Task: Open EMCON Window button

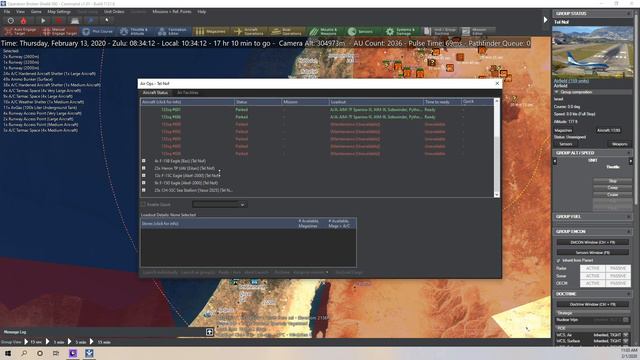Action: tap(593, 242)
